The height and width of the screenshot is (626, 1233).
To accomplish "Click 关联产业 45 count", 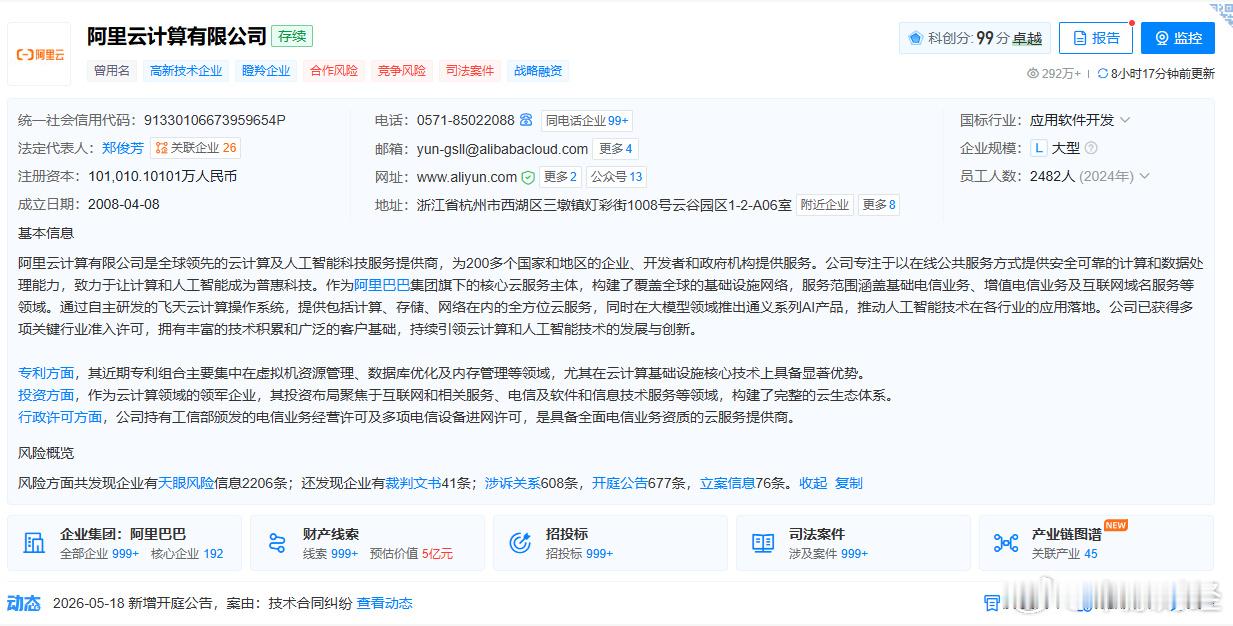I will tap(1065, 553).
